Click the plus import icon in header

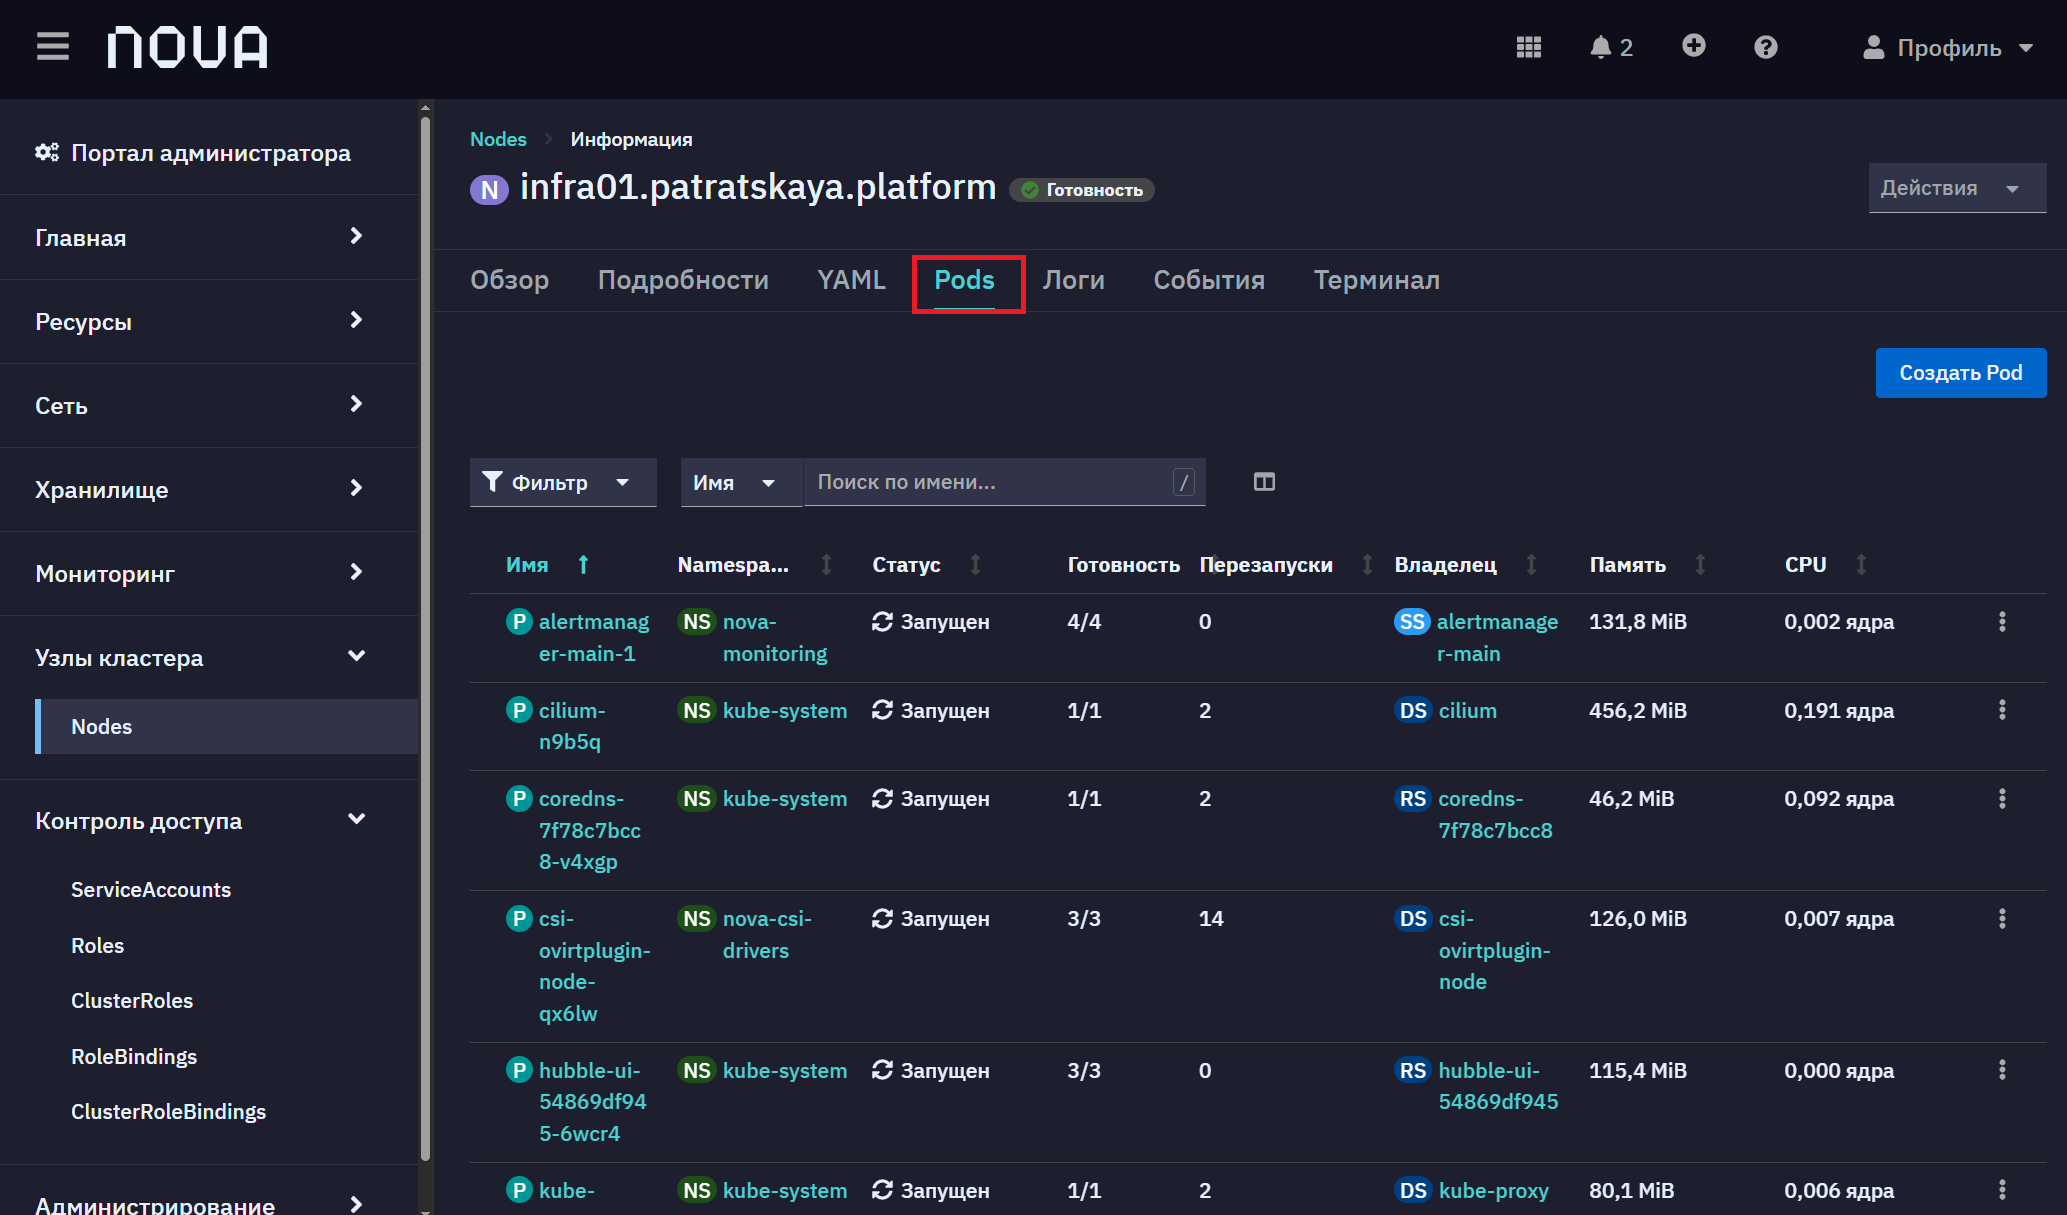pos(1693,46)
